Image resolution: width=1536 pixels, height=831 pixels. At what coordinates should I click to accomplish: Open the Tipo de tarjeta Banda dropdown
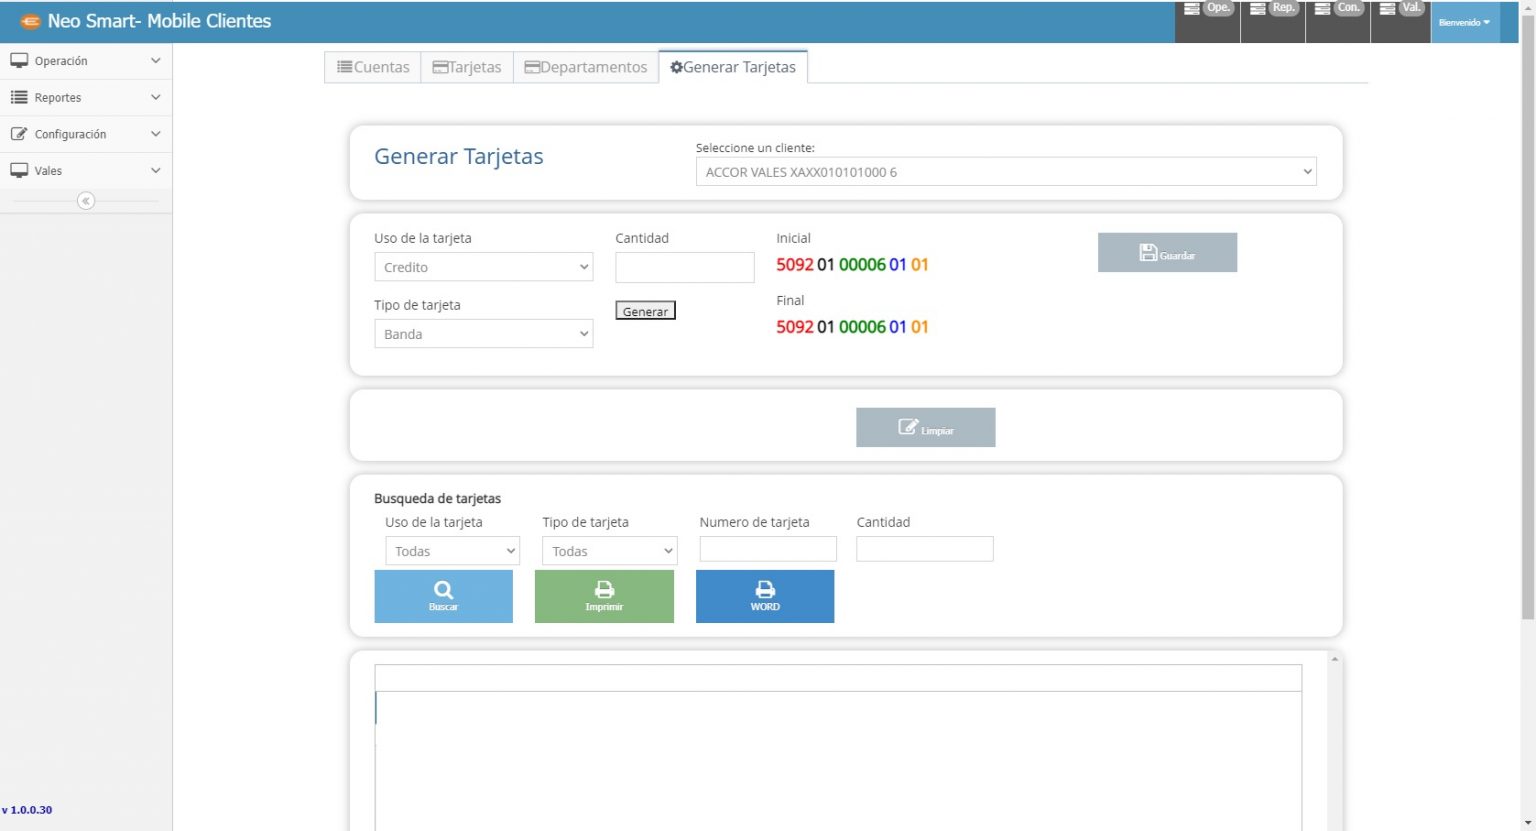click(x=483, y=333)
